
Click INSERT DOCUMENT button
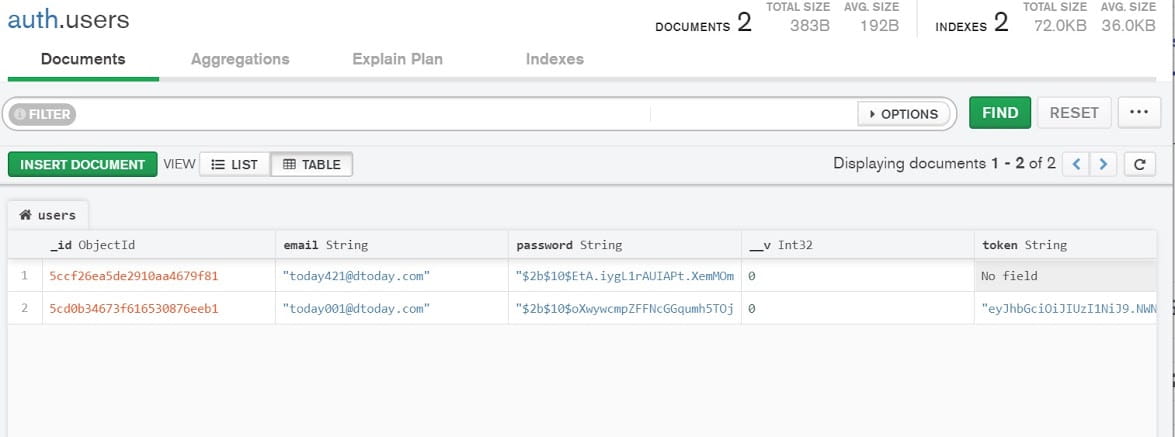point(82,164)
